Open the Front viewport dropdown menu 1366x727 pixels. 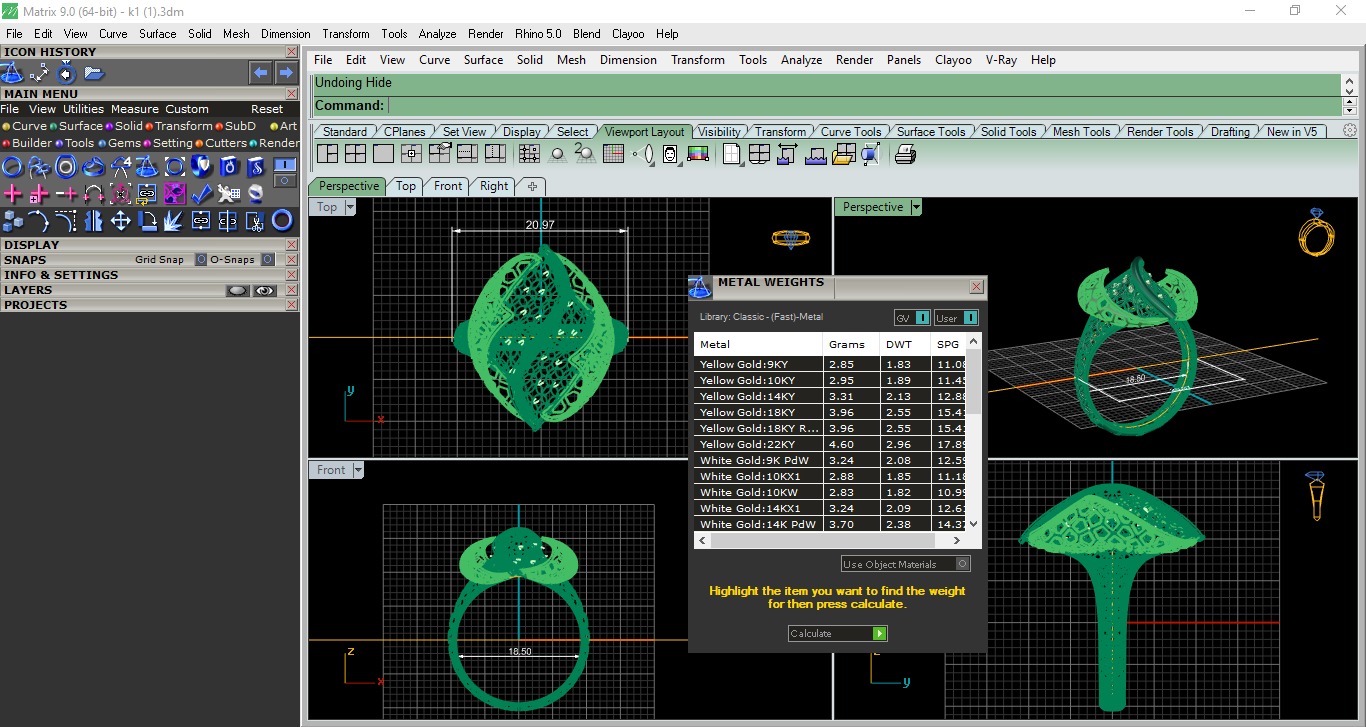pos(357,470)
